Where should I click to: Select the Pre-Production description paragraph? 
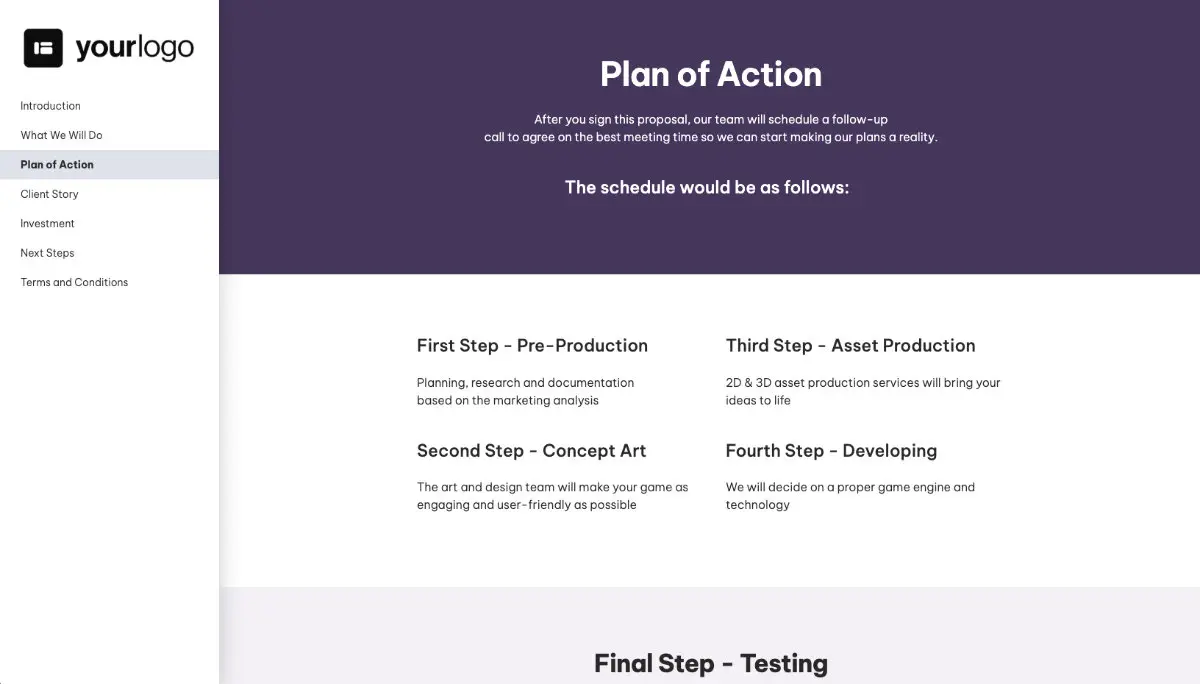[x=525, y=391]
